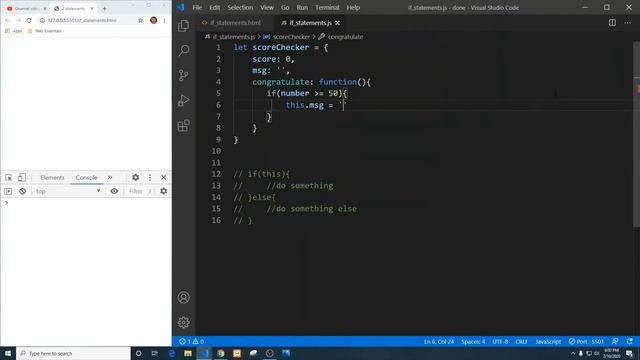Open the Manage gear in VS Code
This screenshot has width=640, height=360.
(x=184, y=322)
